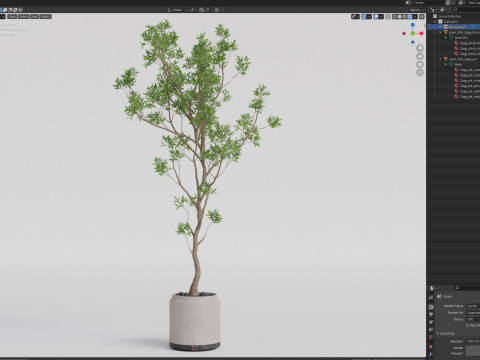Open the Object properties tab

pos(431,347)
